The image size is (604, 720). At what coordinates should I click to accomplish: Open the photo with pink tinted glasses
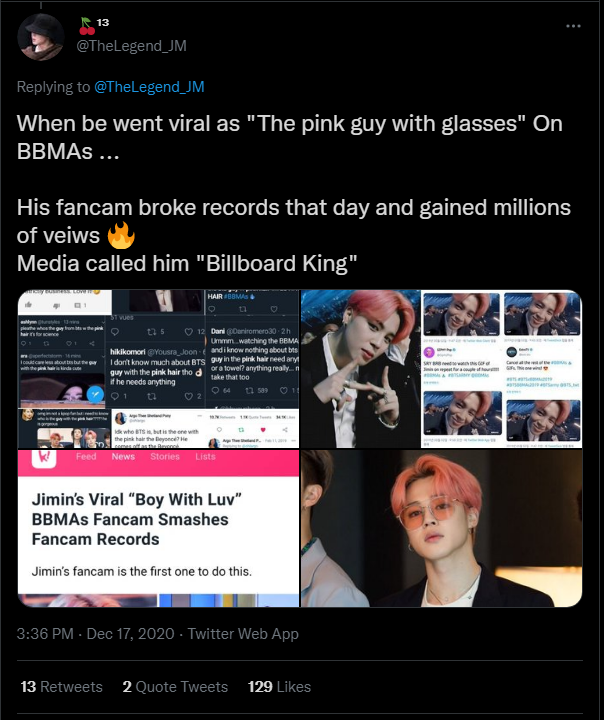441,528
